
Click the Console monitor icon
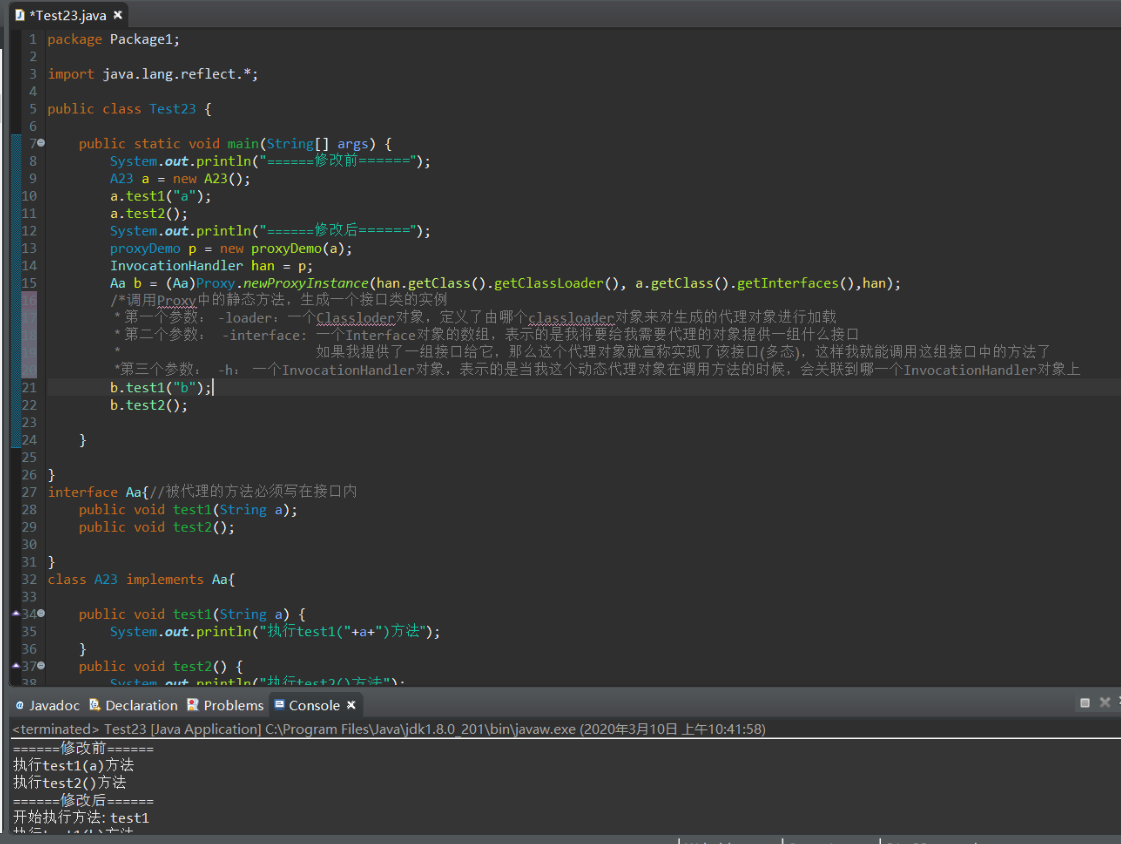[x=279, y=705]
